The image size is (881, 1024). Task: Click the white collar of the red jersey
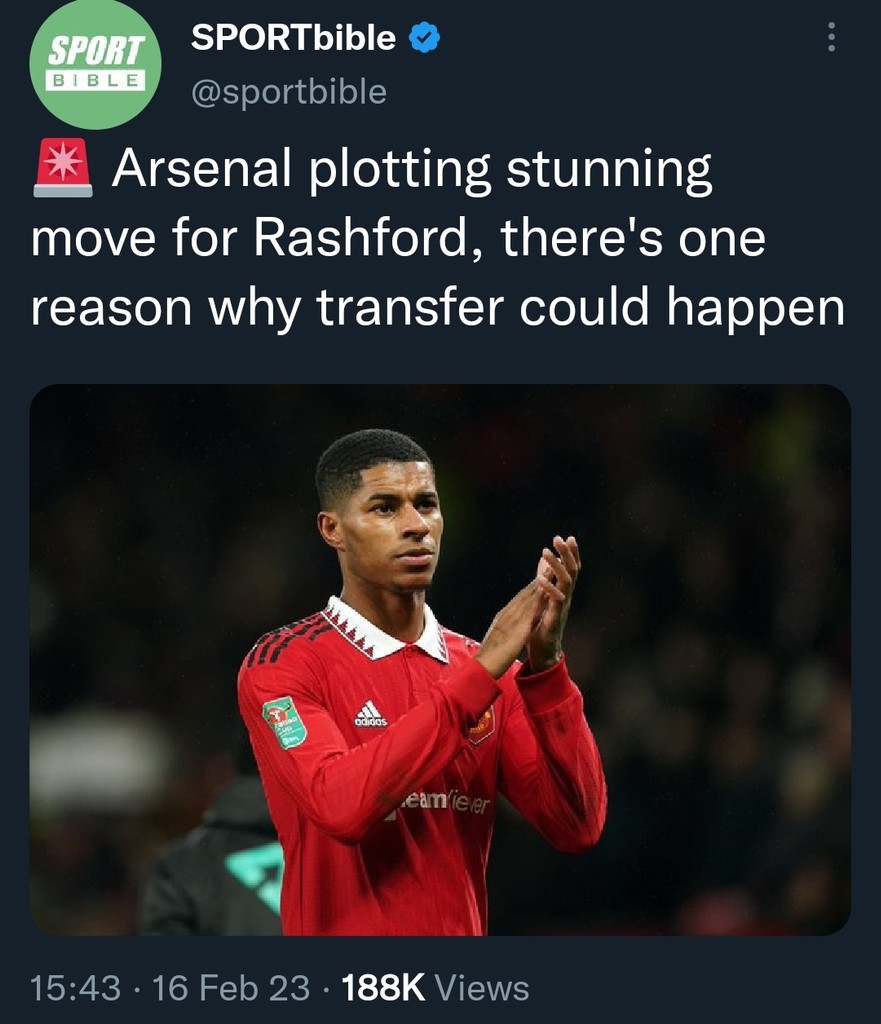(386, 627)
